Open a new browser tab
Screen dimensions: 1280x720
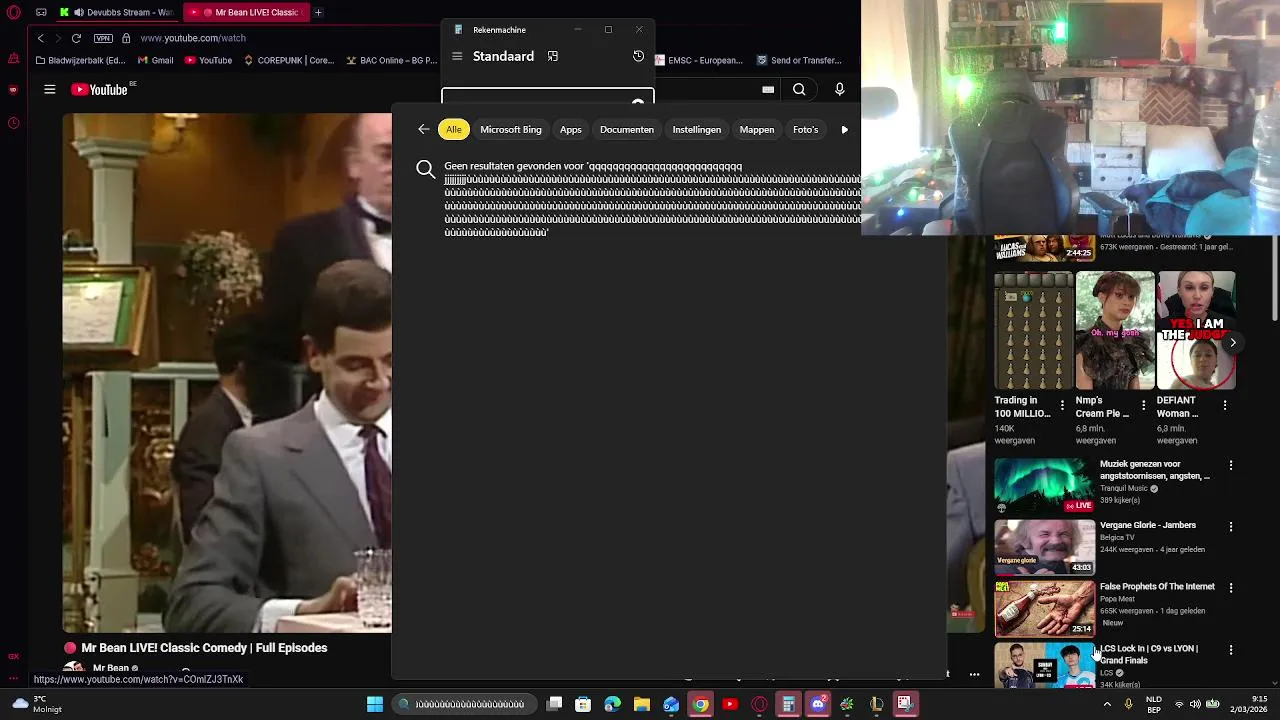point(318,12)
